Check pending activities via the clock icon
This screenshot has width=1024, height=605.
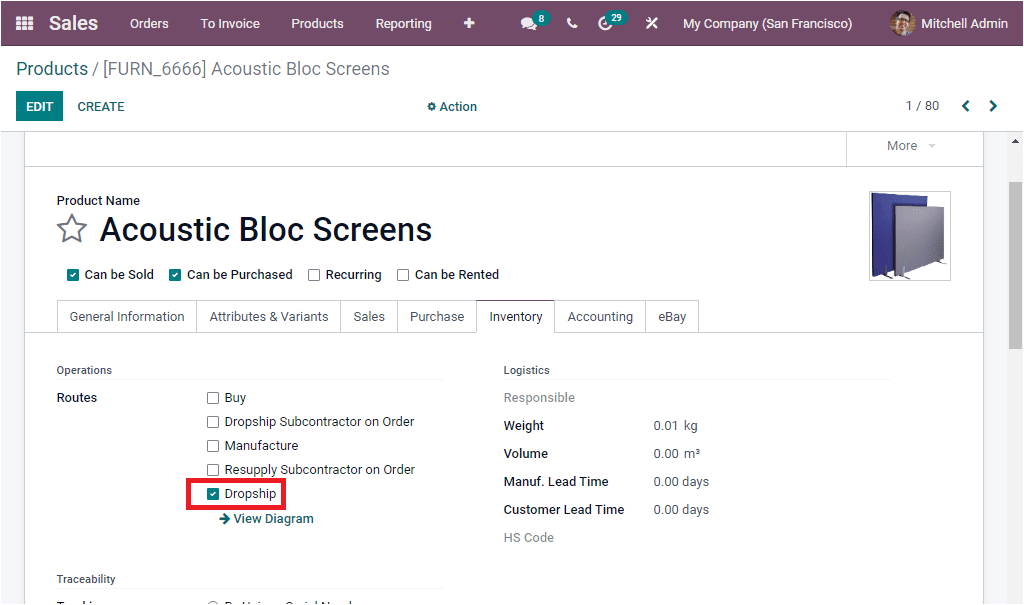click(x=605, y=23)
